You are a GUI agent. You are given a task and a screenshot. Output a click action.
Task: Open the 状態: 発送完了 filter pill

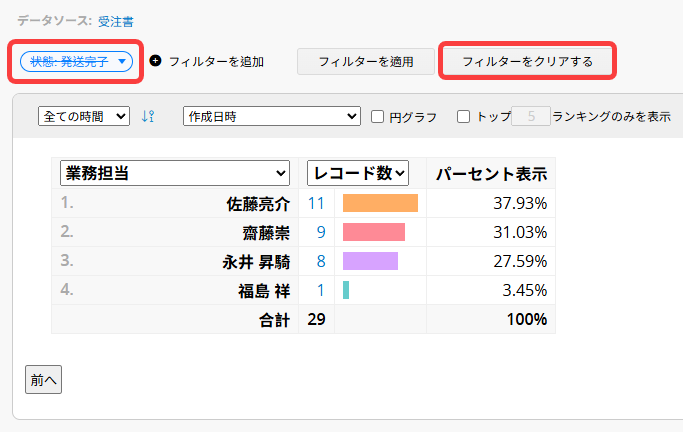[76, 61]
